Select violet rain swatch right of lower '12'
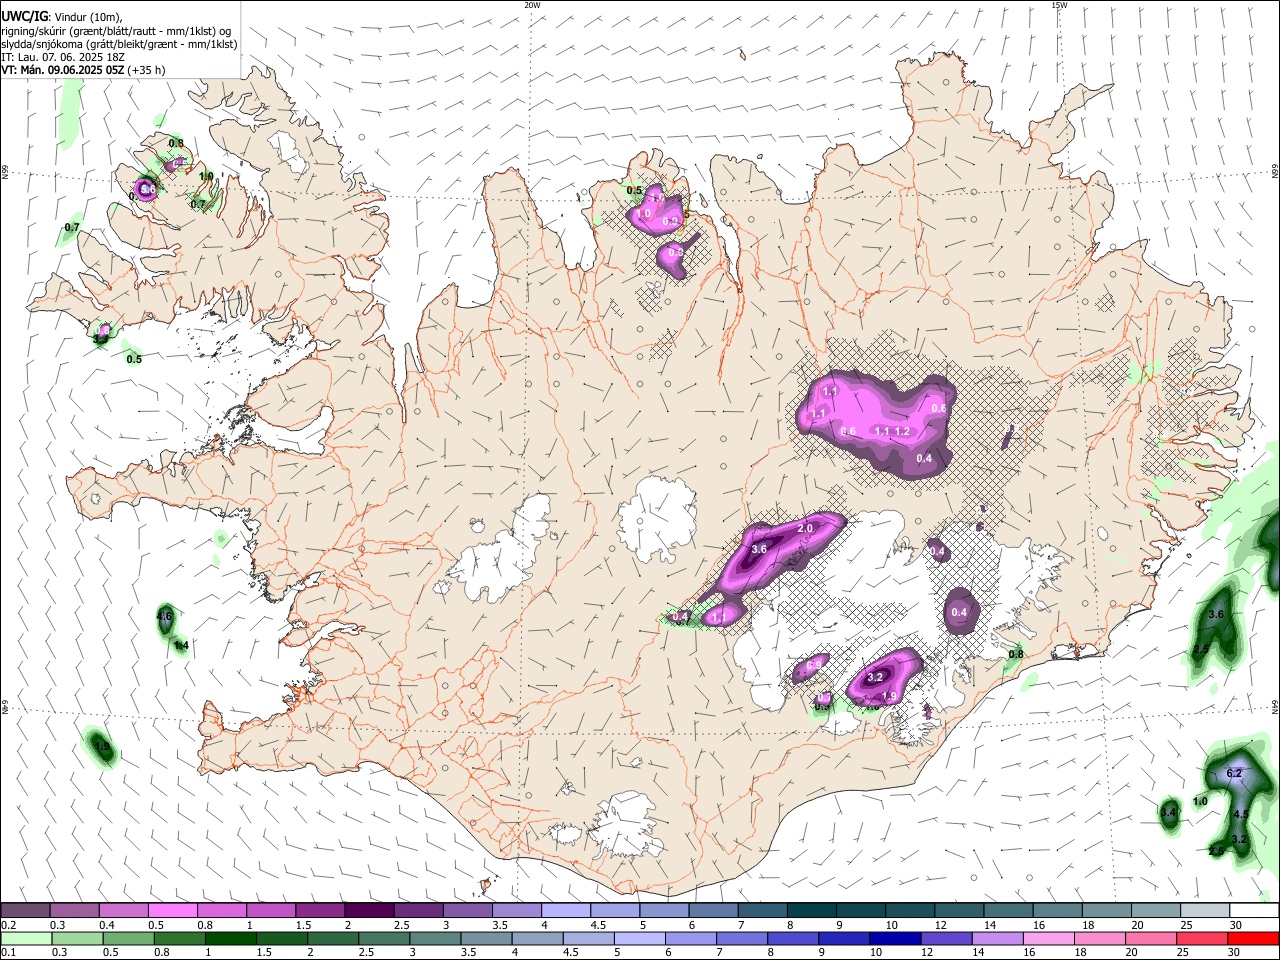 click(946, 938)
